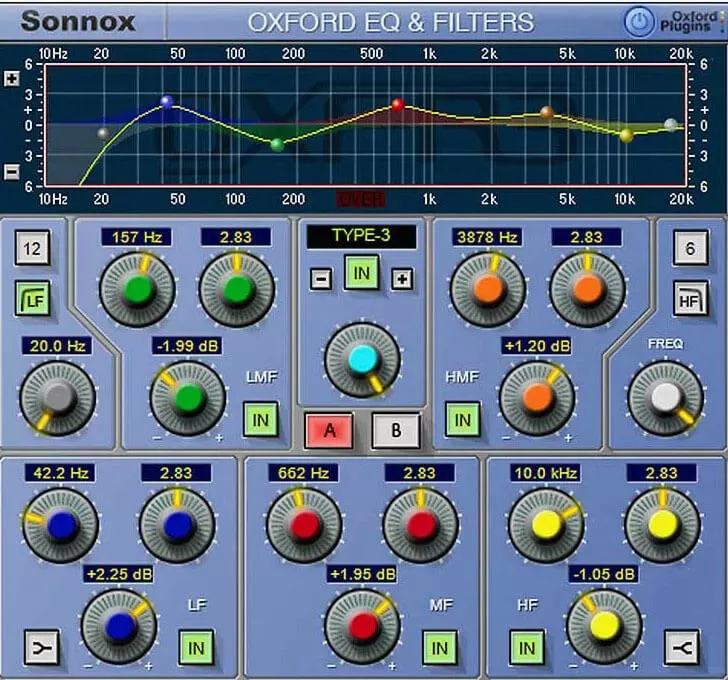Switch to preset B
Screen dimensions: 728x680
point(395,431)
